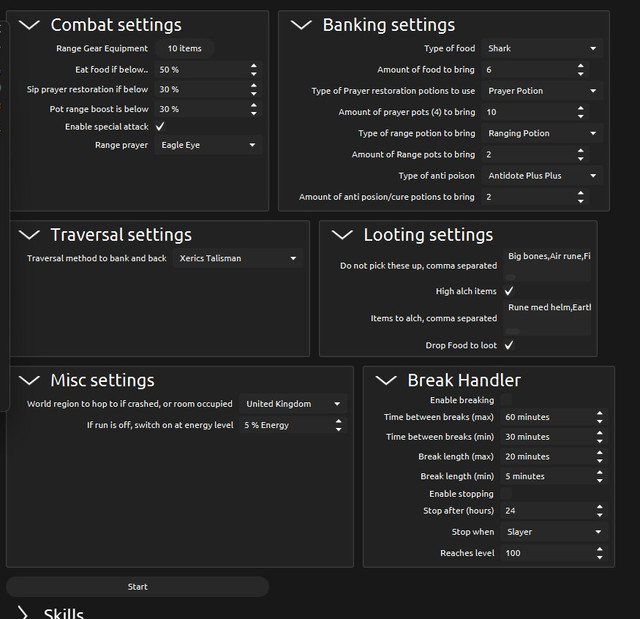Enable breaking checkbox in Break Handler
Image resolution: width=640 pixels, height=619 pixels.
pyautogui.click(x=506, y=400)
